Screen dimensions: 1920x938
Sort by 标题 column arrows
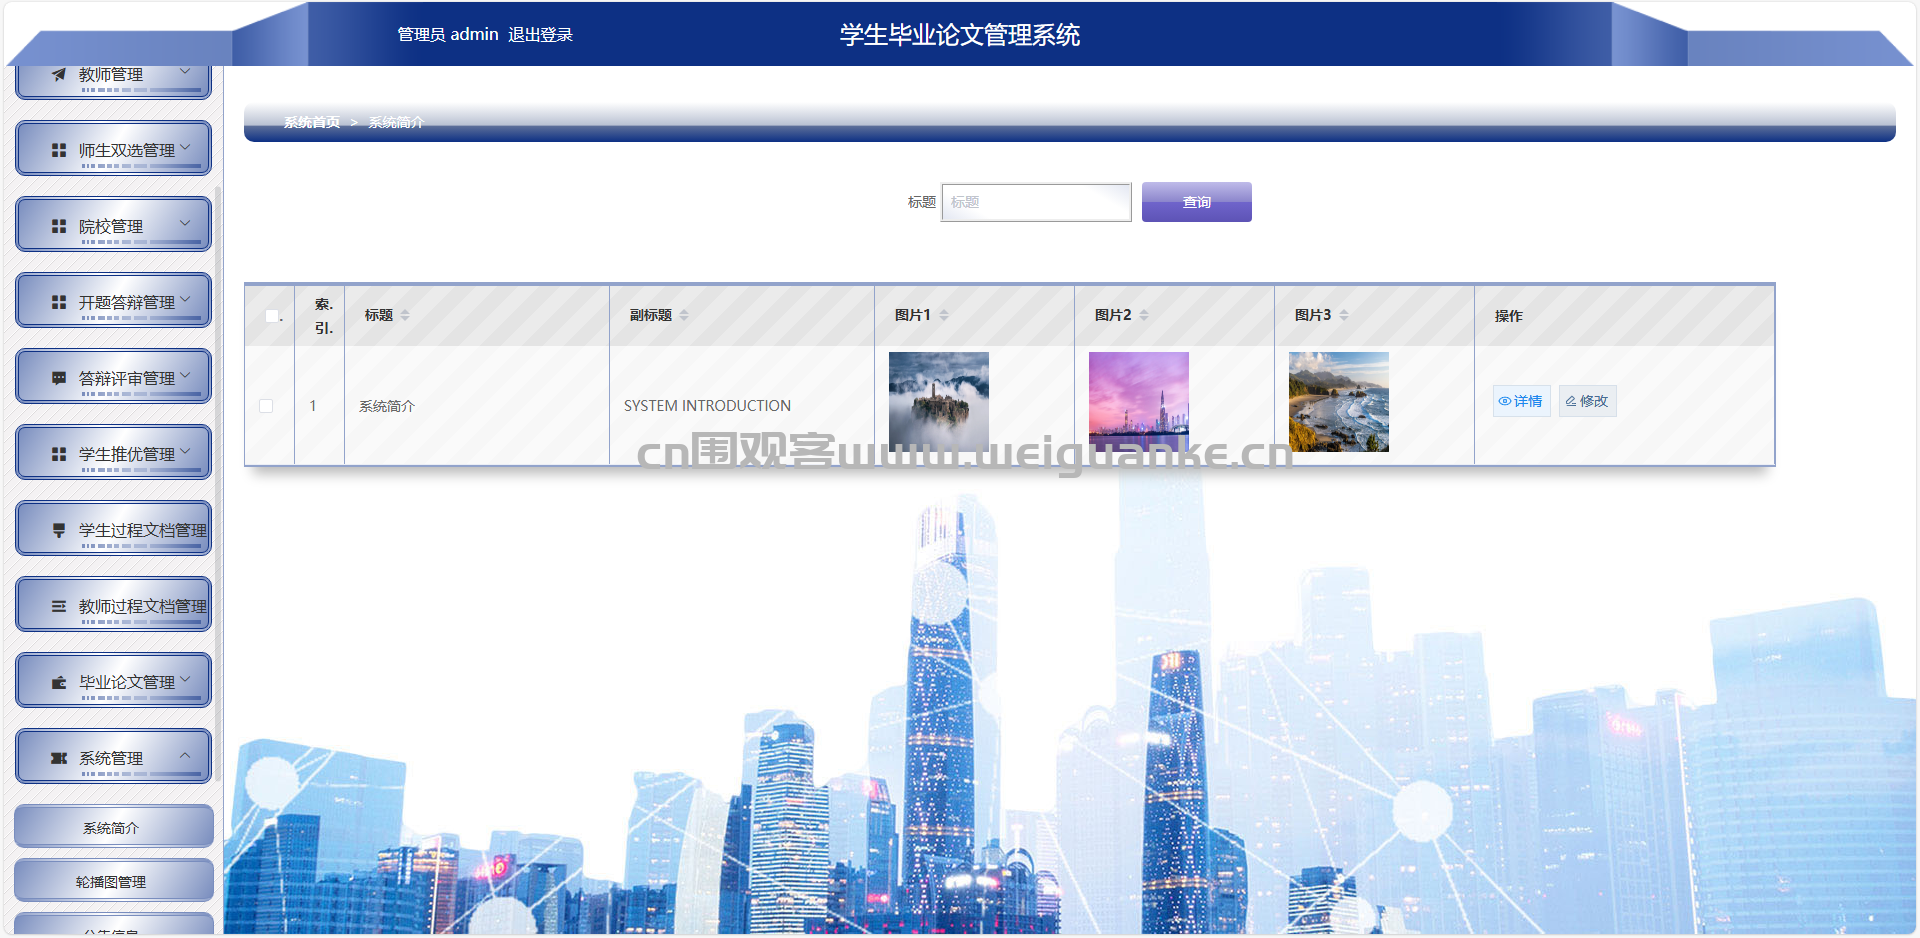pos(405,315)
